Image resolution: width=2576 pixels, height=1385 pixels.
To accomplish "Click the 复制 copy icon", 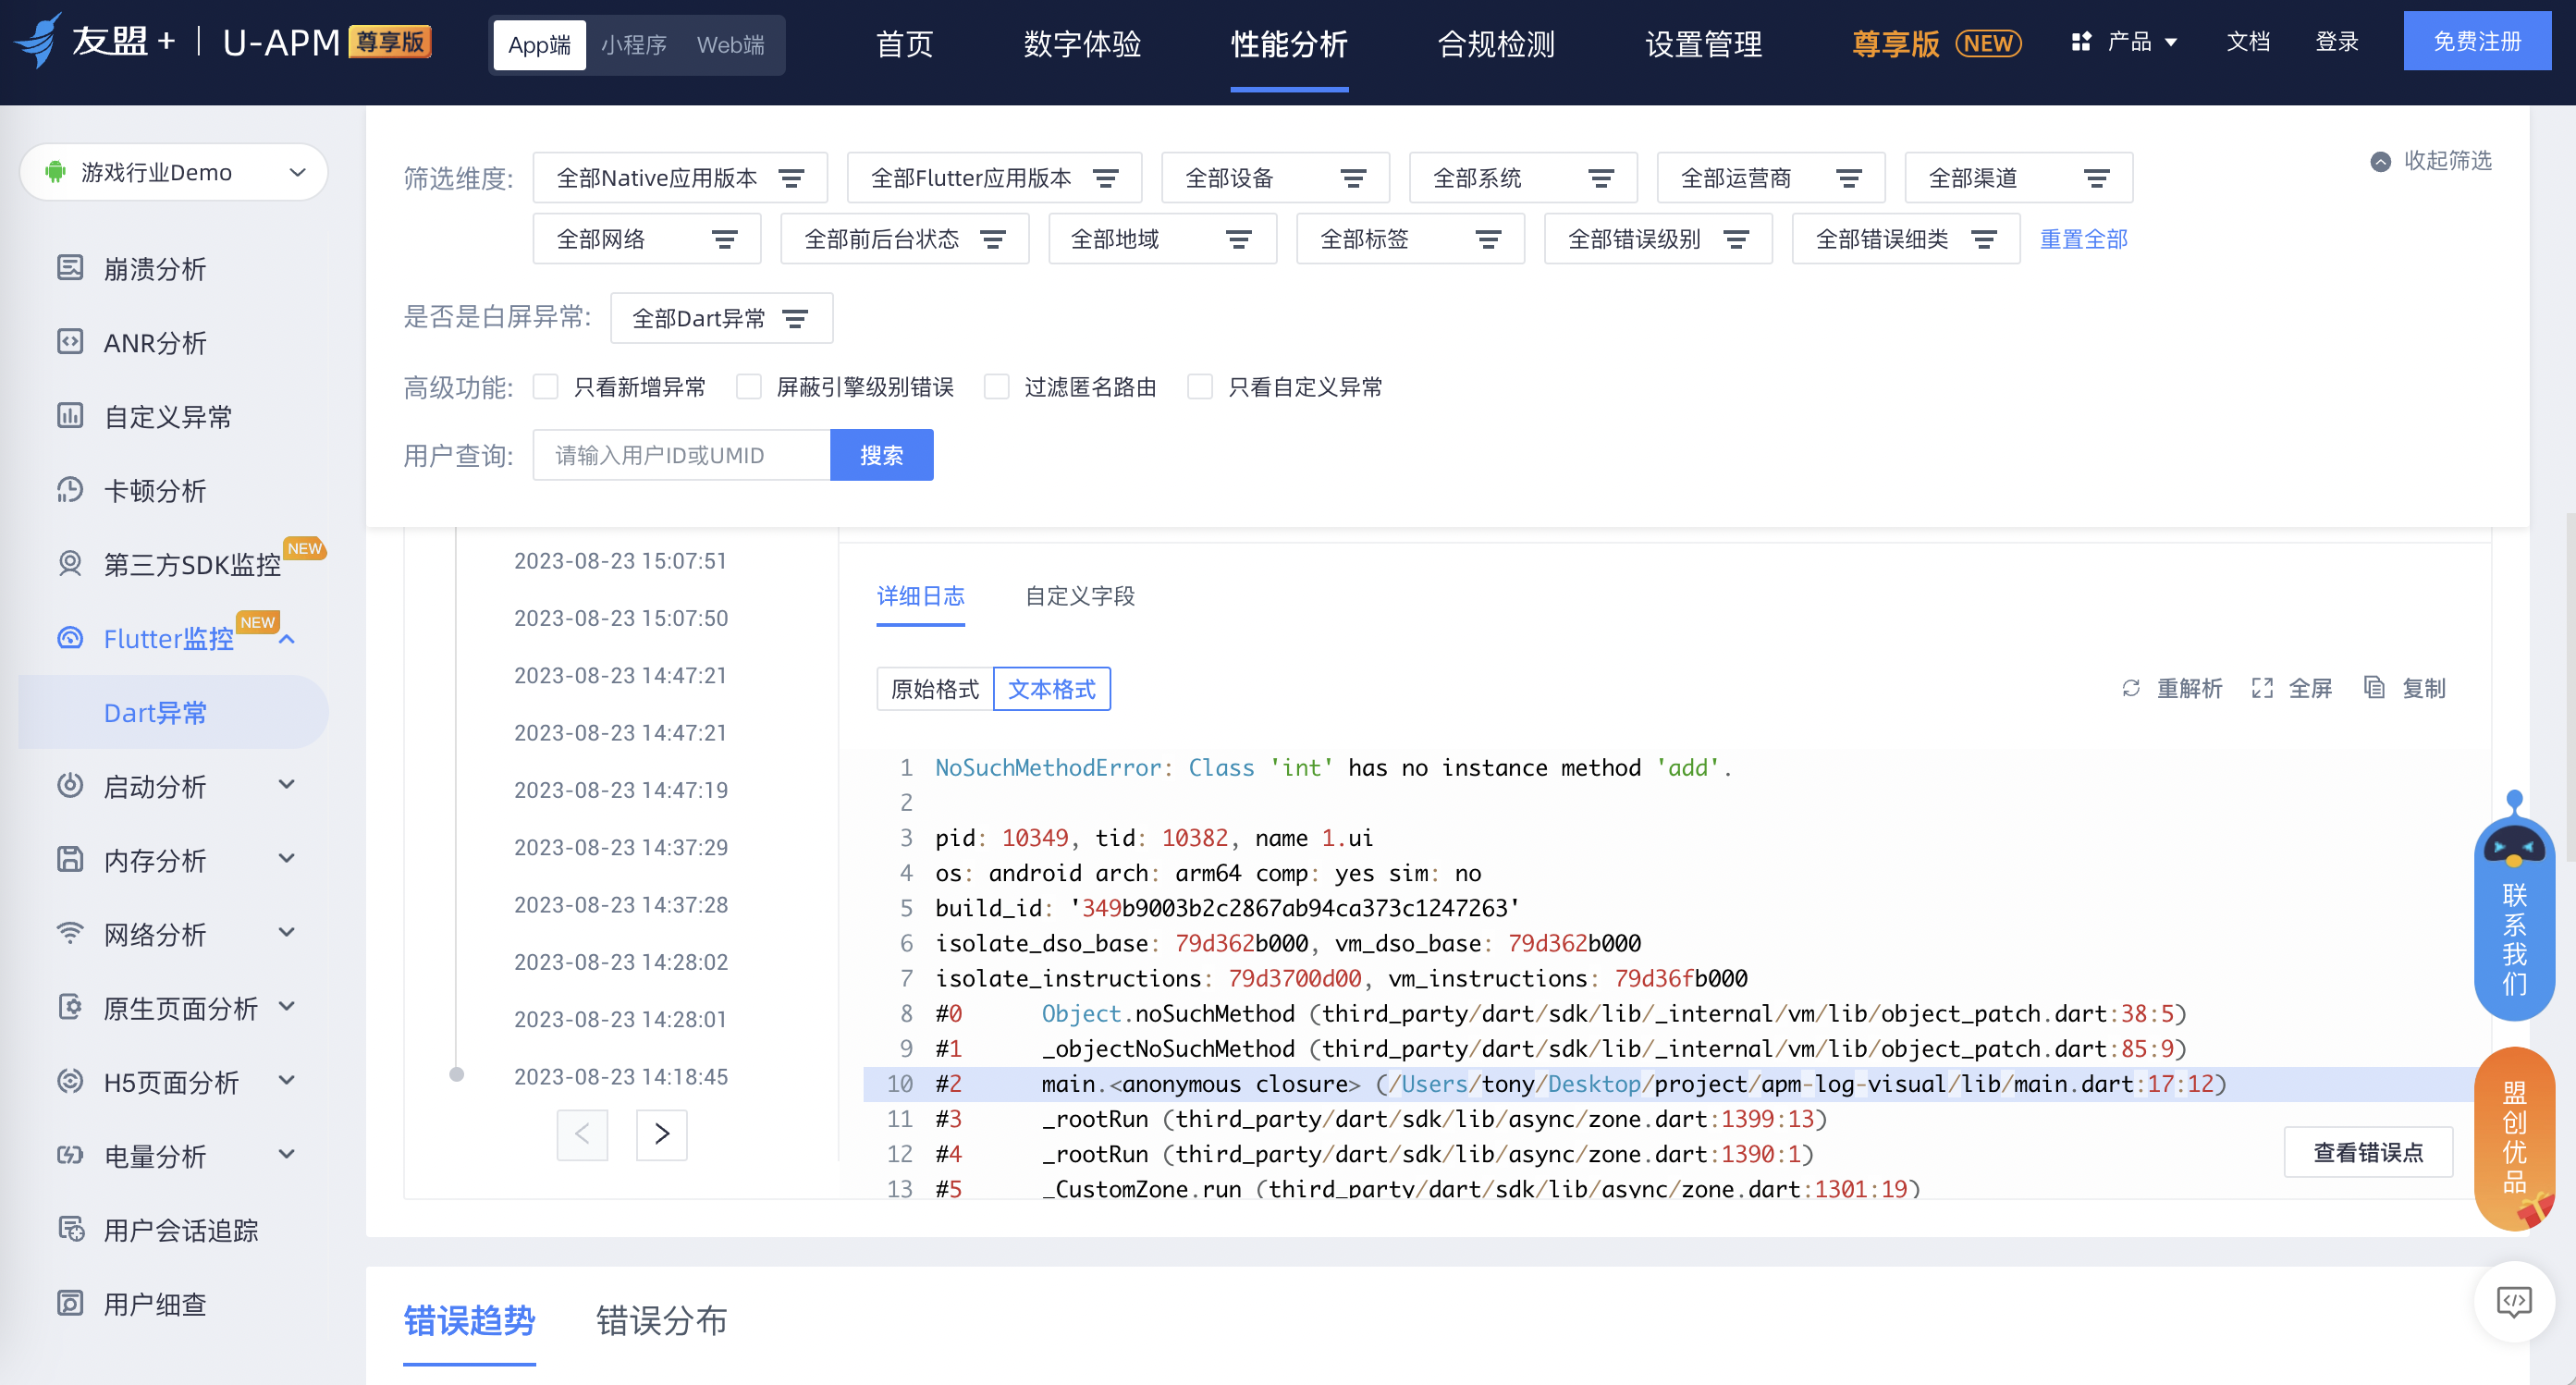I will pos(2375,688).
